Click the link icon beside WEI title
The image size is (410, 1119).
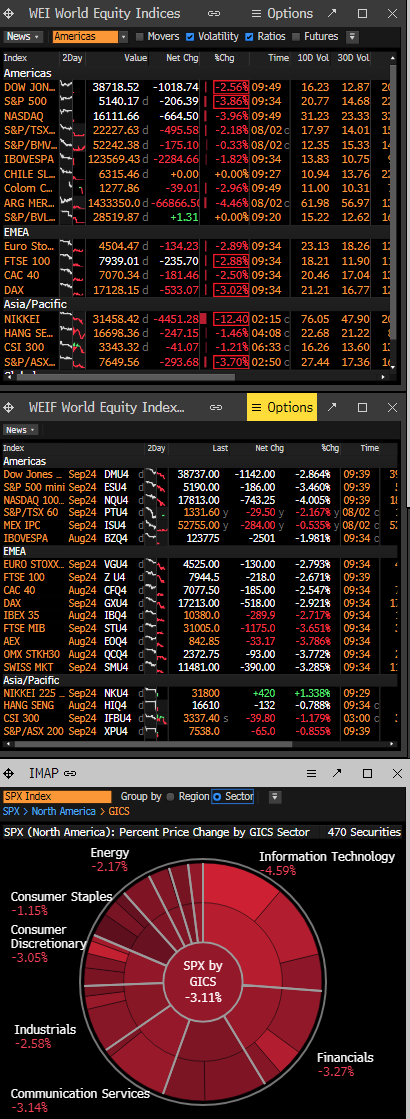point(214,13)
